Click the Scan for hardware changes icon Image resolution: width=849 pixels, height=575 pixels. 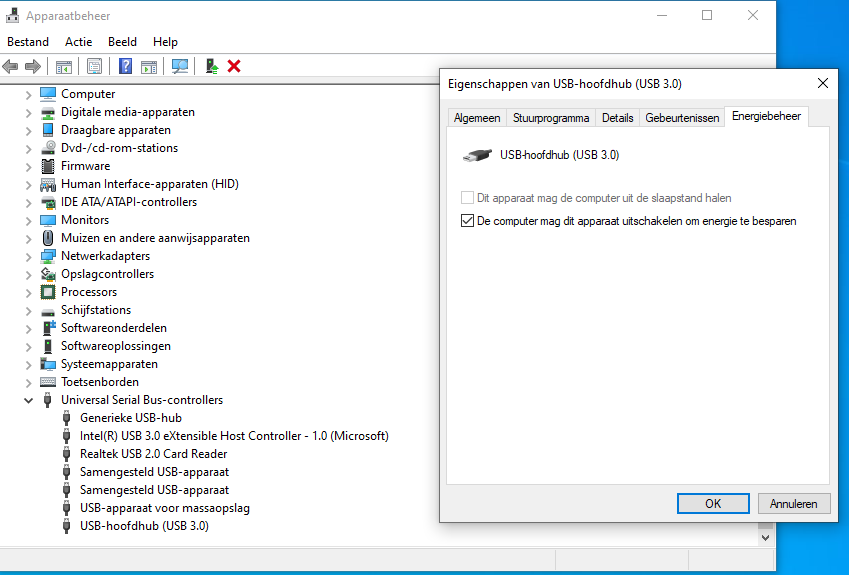point(180,66)
